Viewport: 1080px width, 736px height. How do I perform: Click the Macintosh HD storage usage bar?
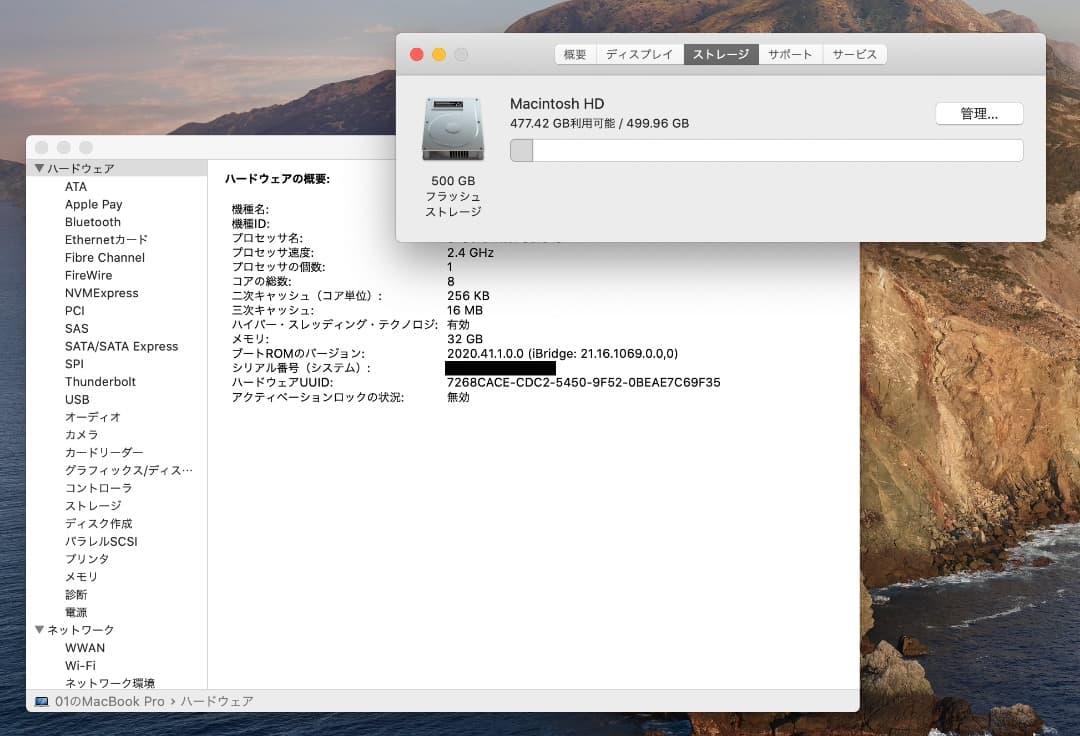coord(766,149)
